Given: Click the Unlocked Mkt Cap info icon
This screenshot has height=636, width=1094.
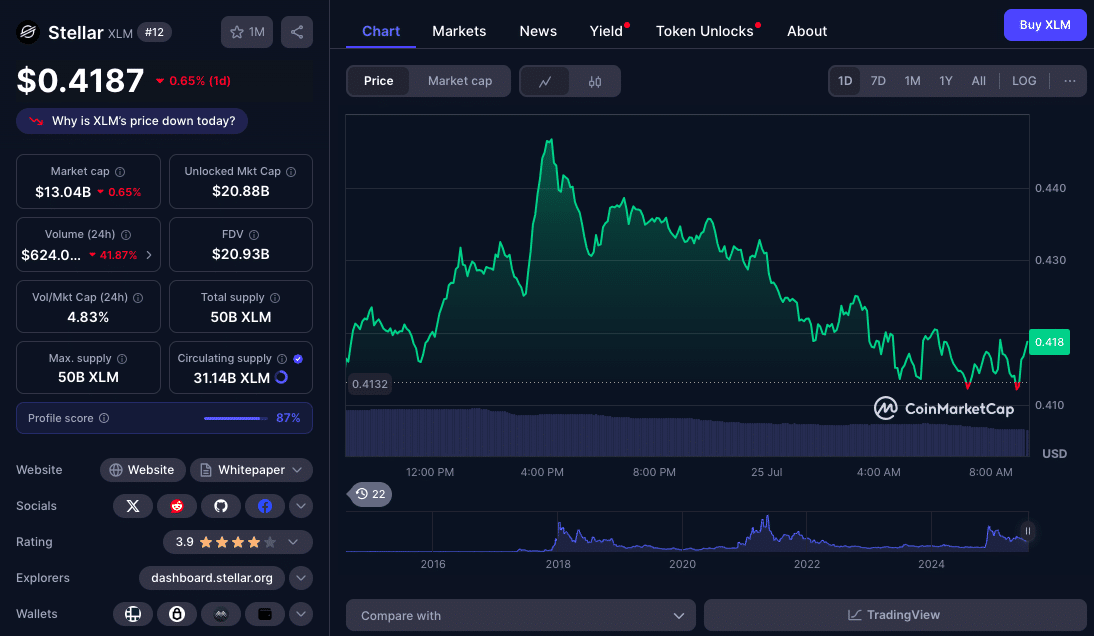Looking at the screenshot, I should pyautogui.click(x=291, y=172).
